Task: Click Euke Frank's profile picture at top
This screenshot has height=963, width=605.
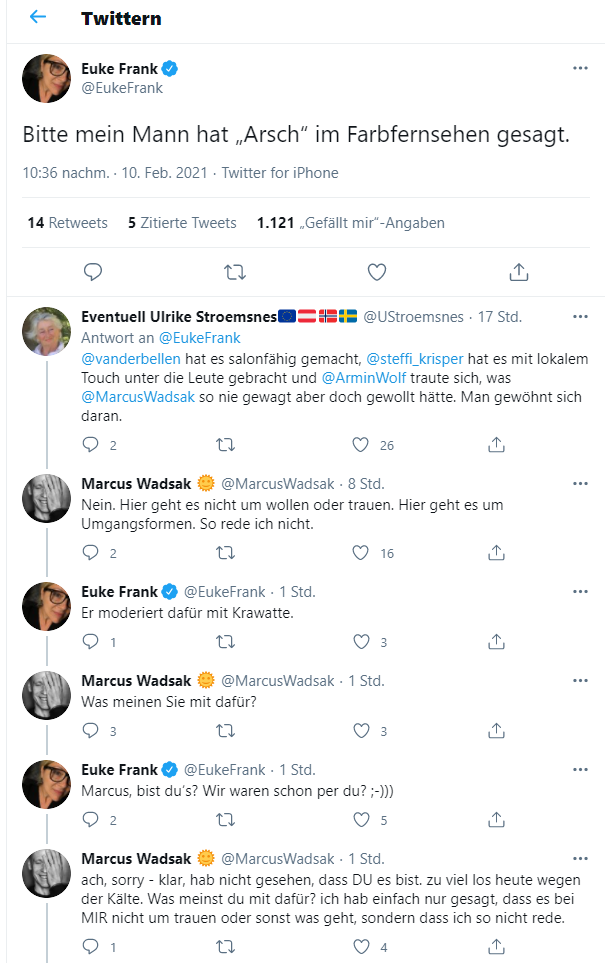Action: click(x=46, y=78)
